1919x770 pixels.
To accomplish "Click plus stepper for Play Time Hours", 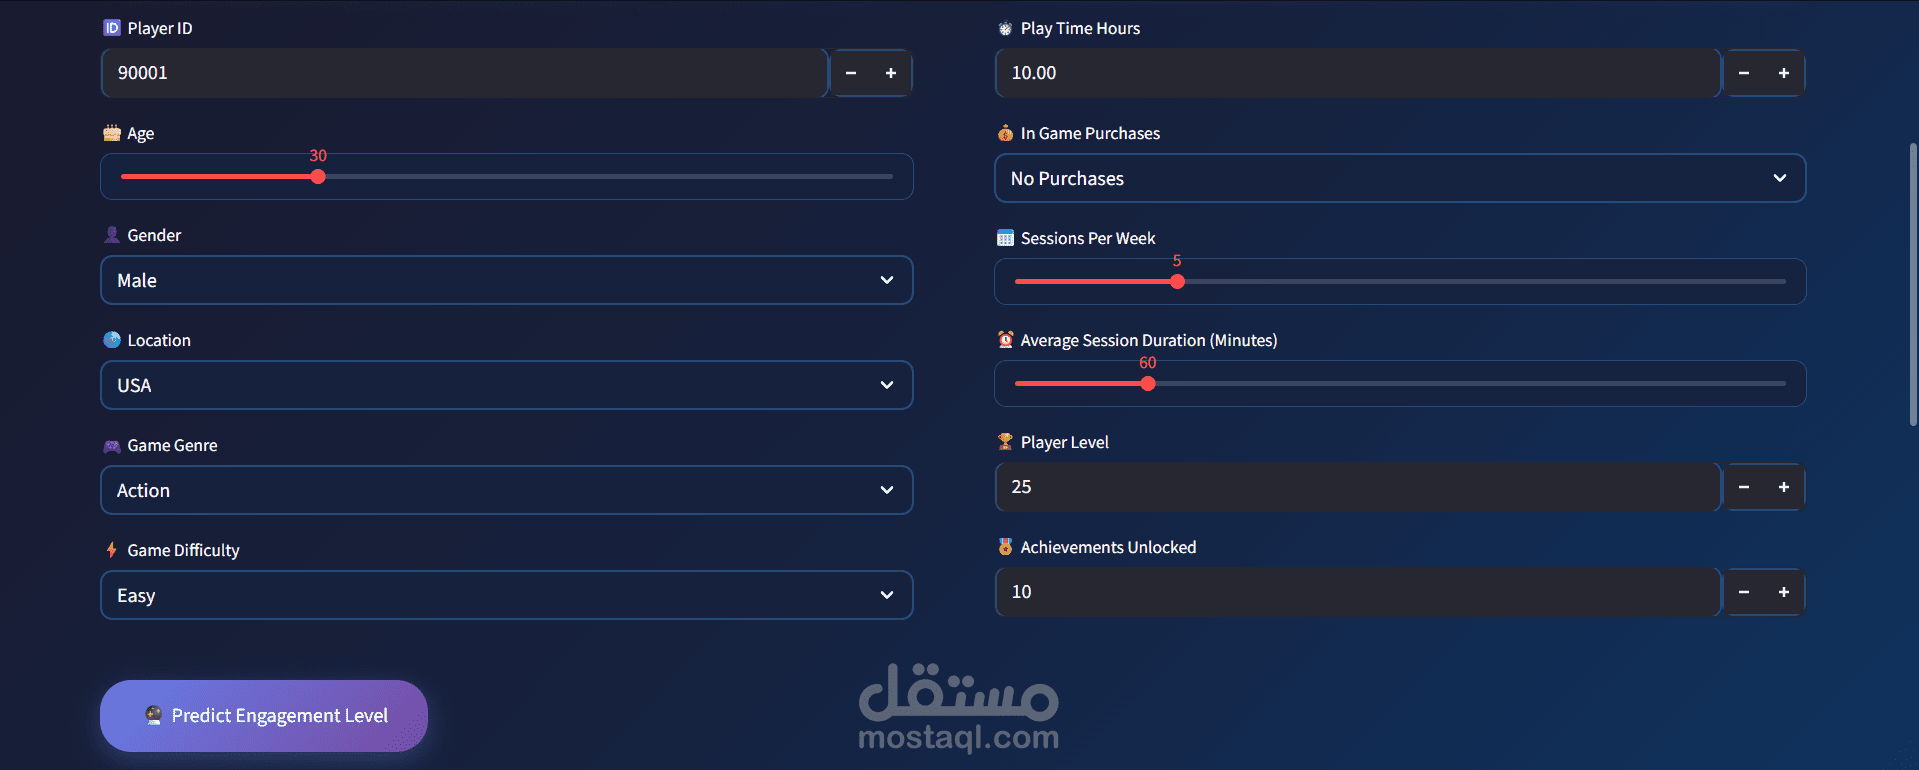I will click(1784, 73).
